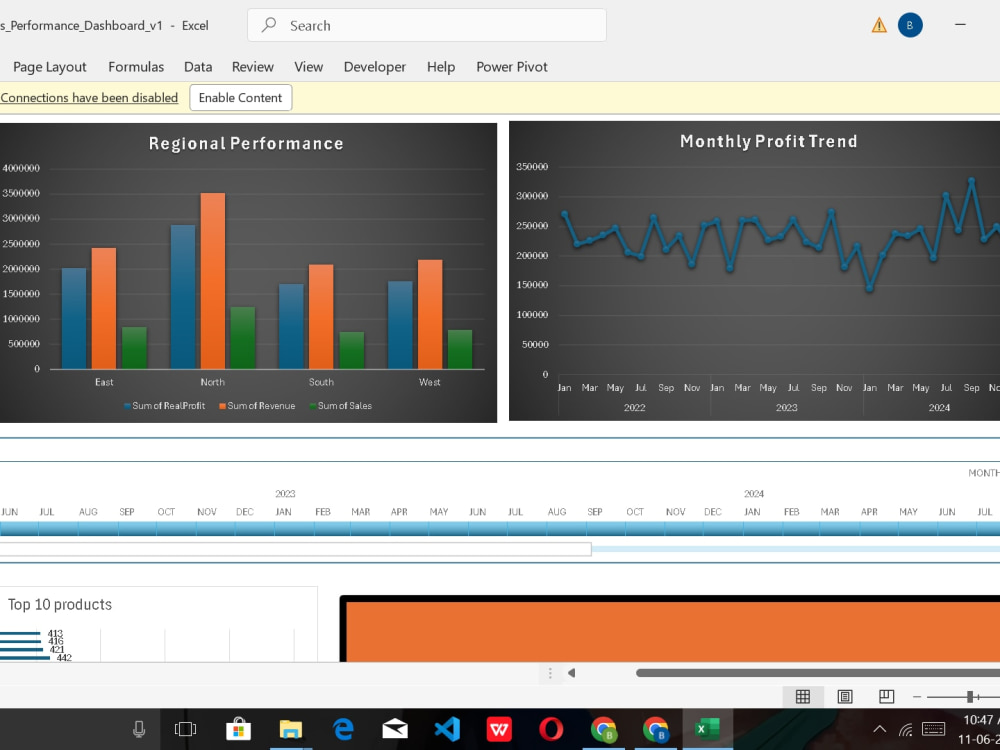Click into the Search box
Screen dimensions: 1000x750
pos(427,26)
